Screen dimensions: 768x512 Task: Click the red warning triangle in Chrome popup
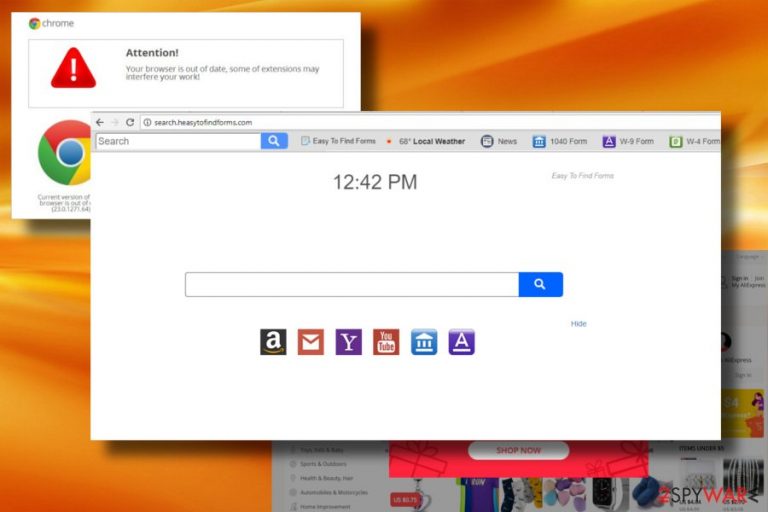point(73,68)
